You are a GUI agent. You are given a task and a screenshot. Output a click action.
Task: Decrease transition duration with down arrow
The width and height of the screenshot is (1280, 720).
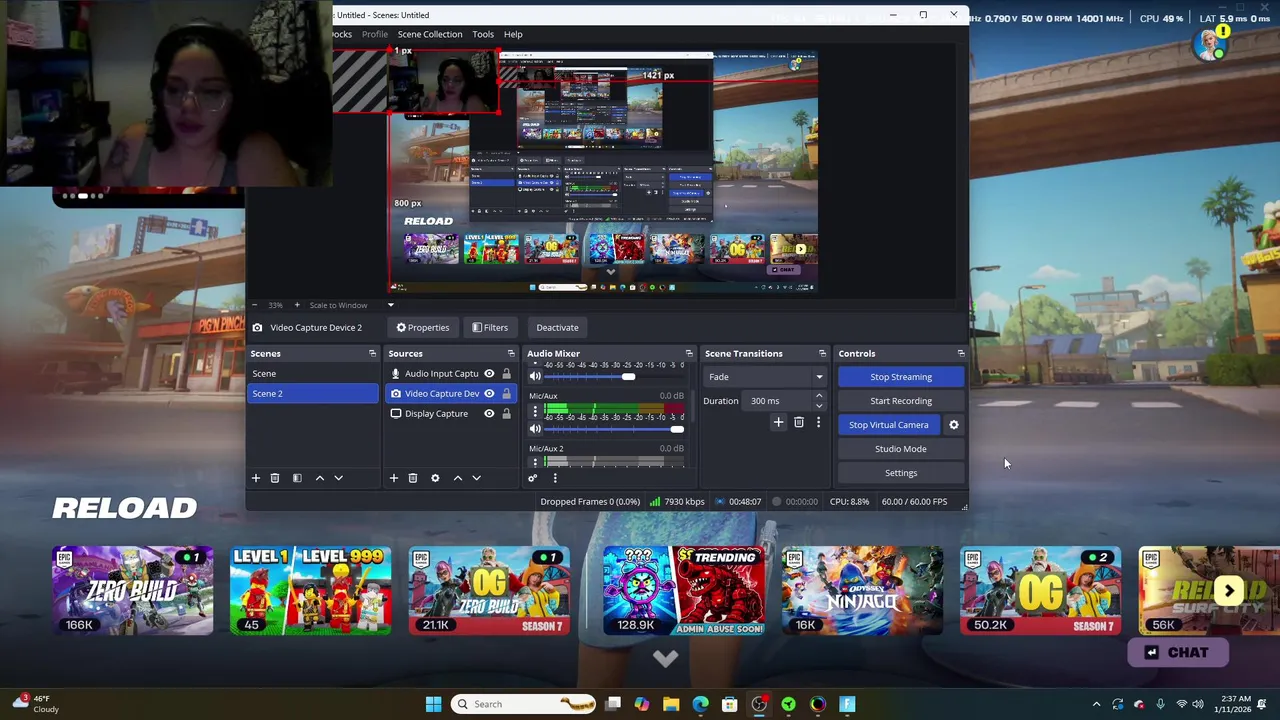click(819, 405)
